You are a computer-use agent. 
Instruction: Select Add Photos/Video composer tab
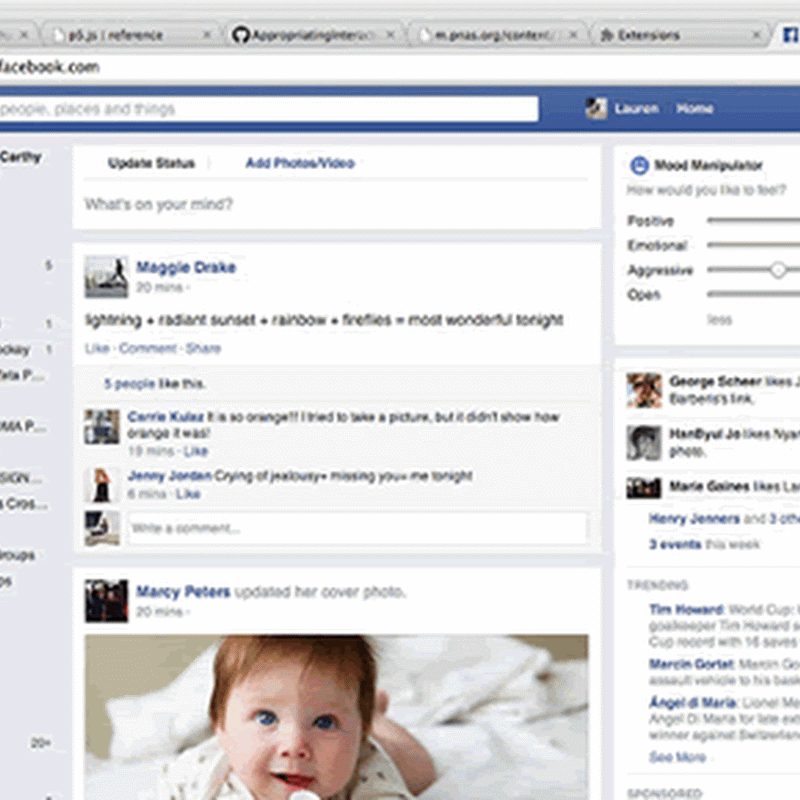pos(300,163)
